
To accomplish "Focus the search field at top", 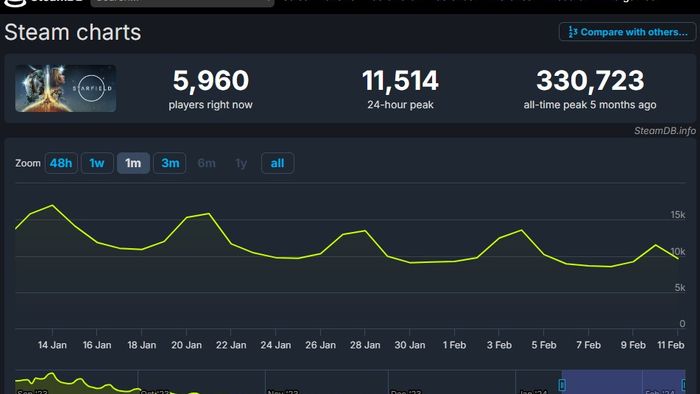I will pos(182,2).
